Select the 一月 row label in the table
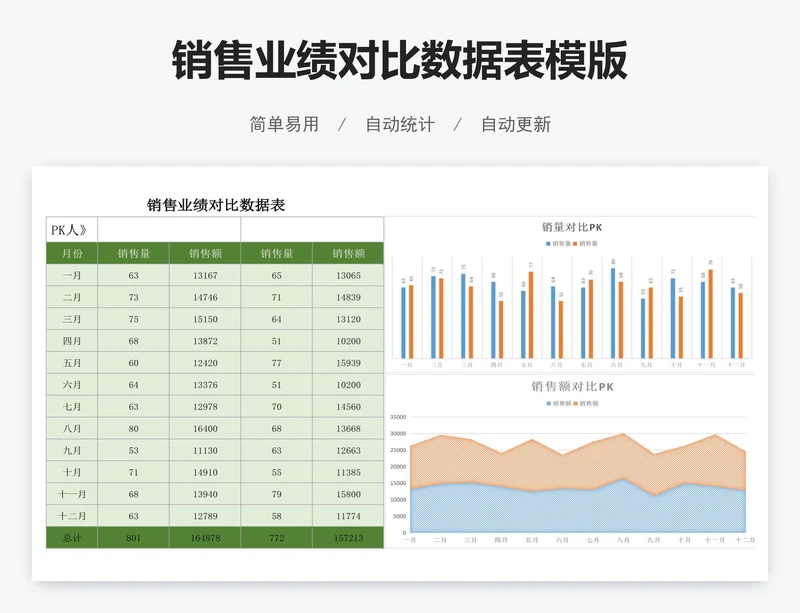800x613 pixels. [72, 276]
